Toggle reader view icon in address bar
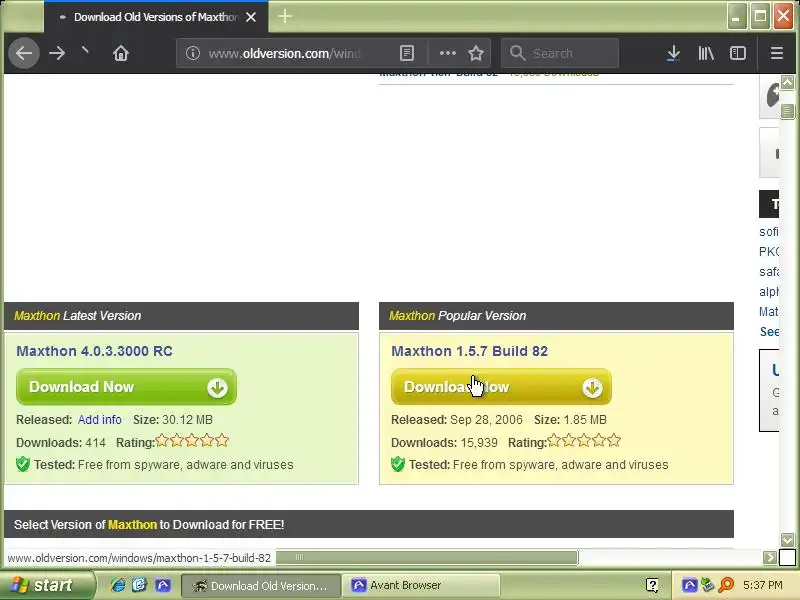 pos(407,53)
